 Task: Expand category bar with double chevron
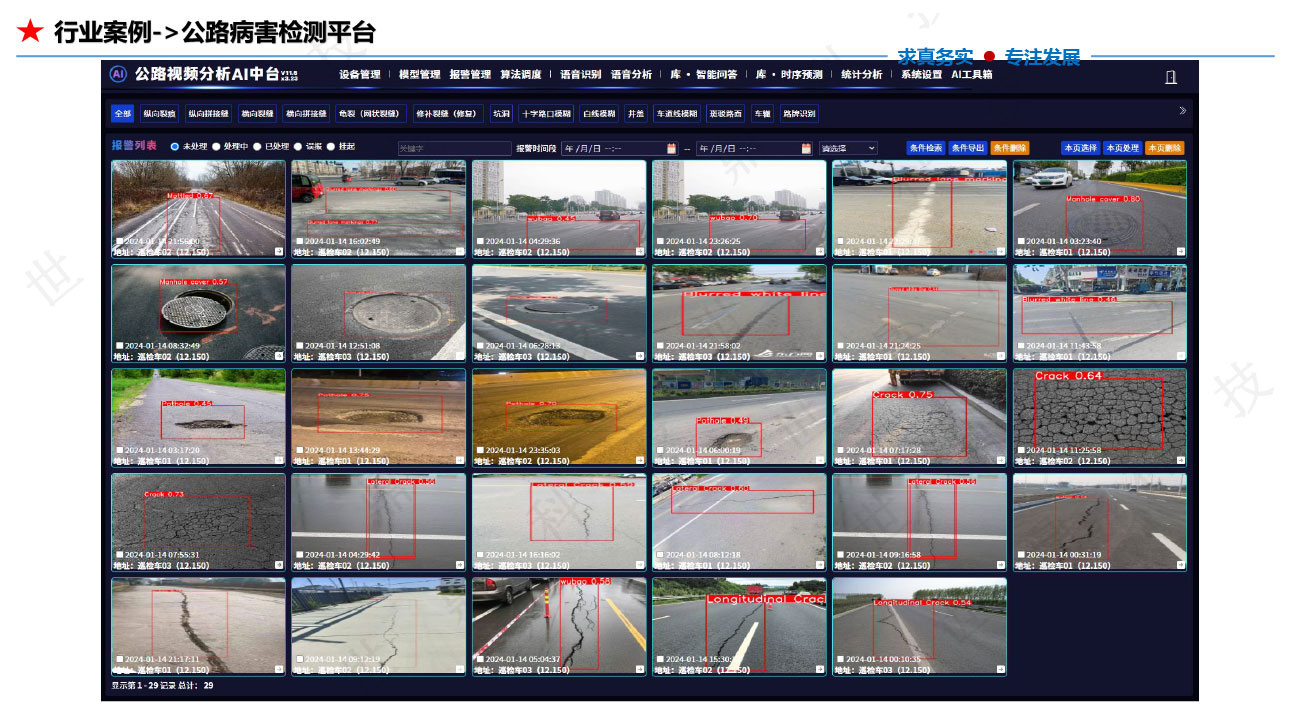[1182, 111]
